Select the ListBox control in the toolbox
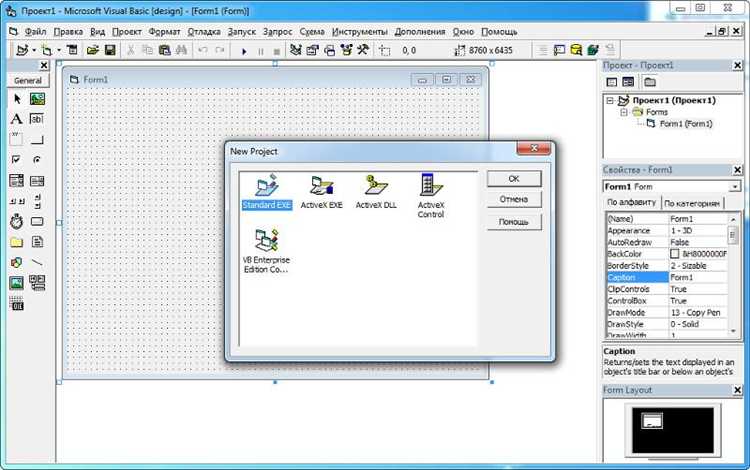Screen dimensions: 750x470 coord(37,180)
